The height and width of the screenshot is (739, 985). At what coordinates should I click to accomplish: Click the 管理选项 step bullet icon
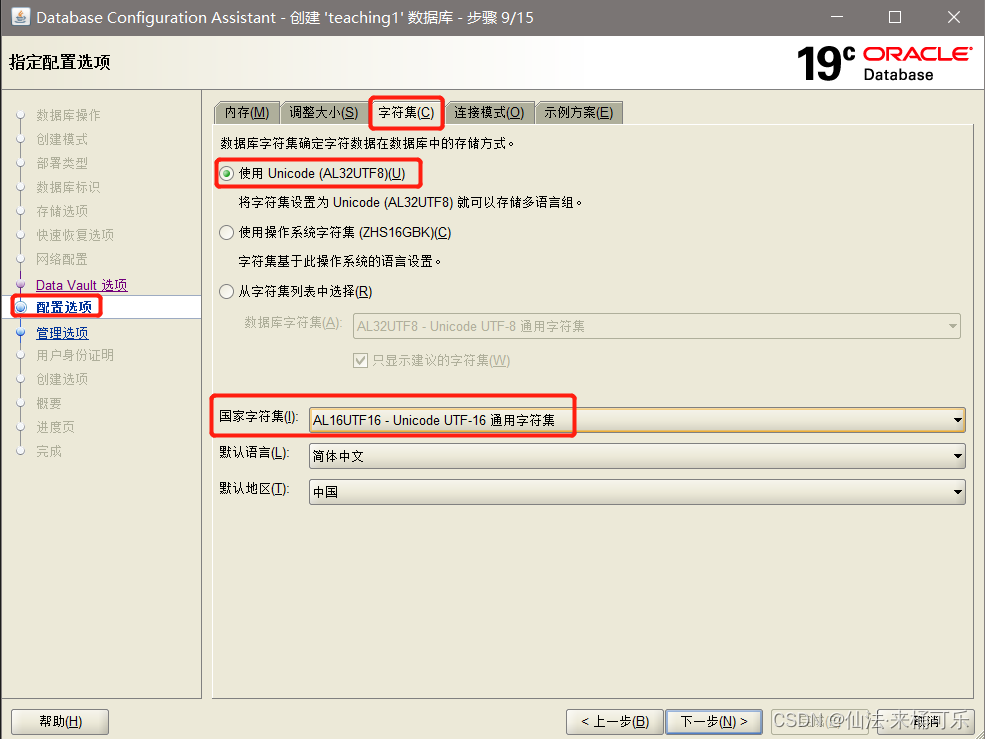(21, 332)
